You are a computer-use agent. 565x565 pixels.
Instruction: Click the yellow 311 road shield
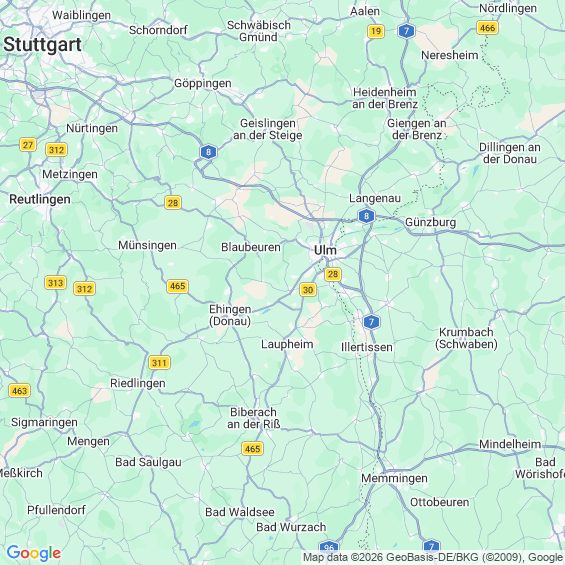tap(159, 362)
